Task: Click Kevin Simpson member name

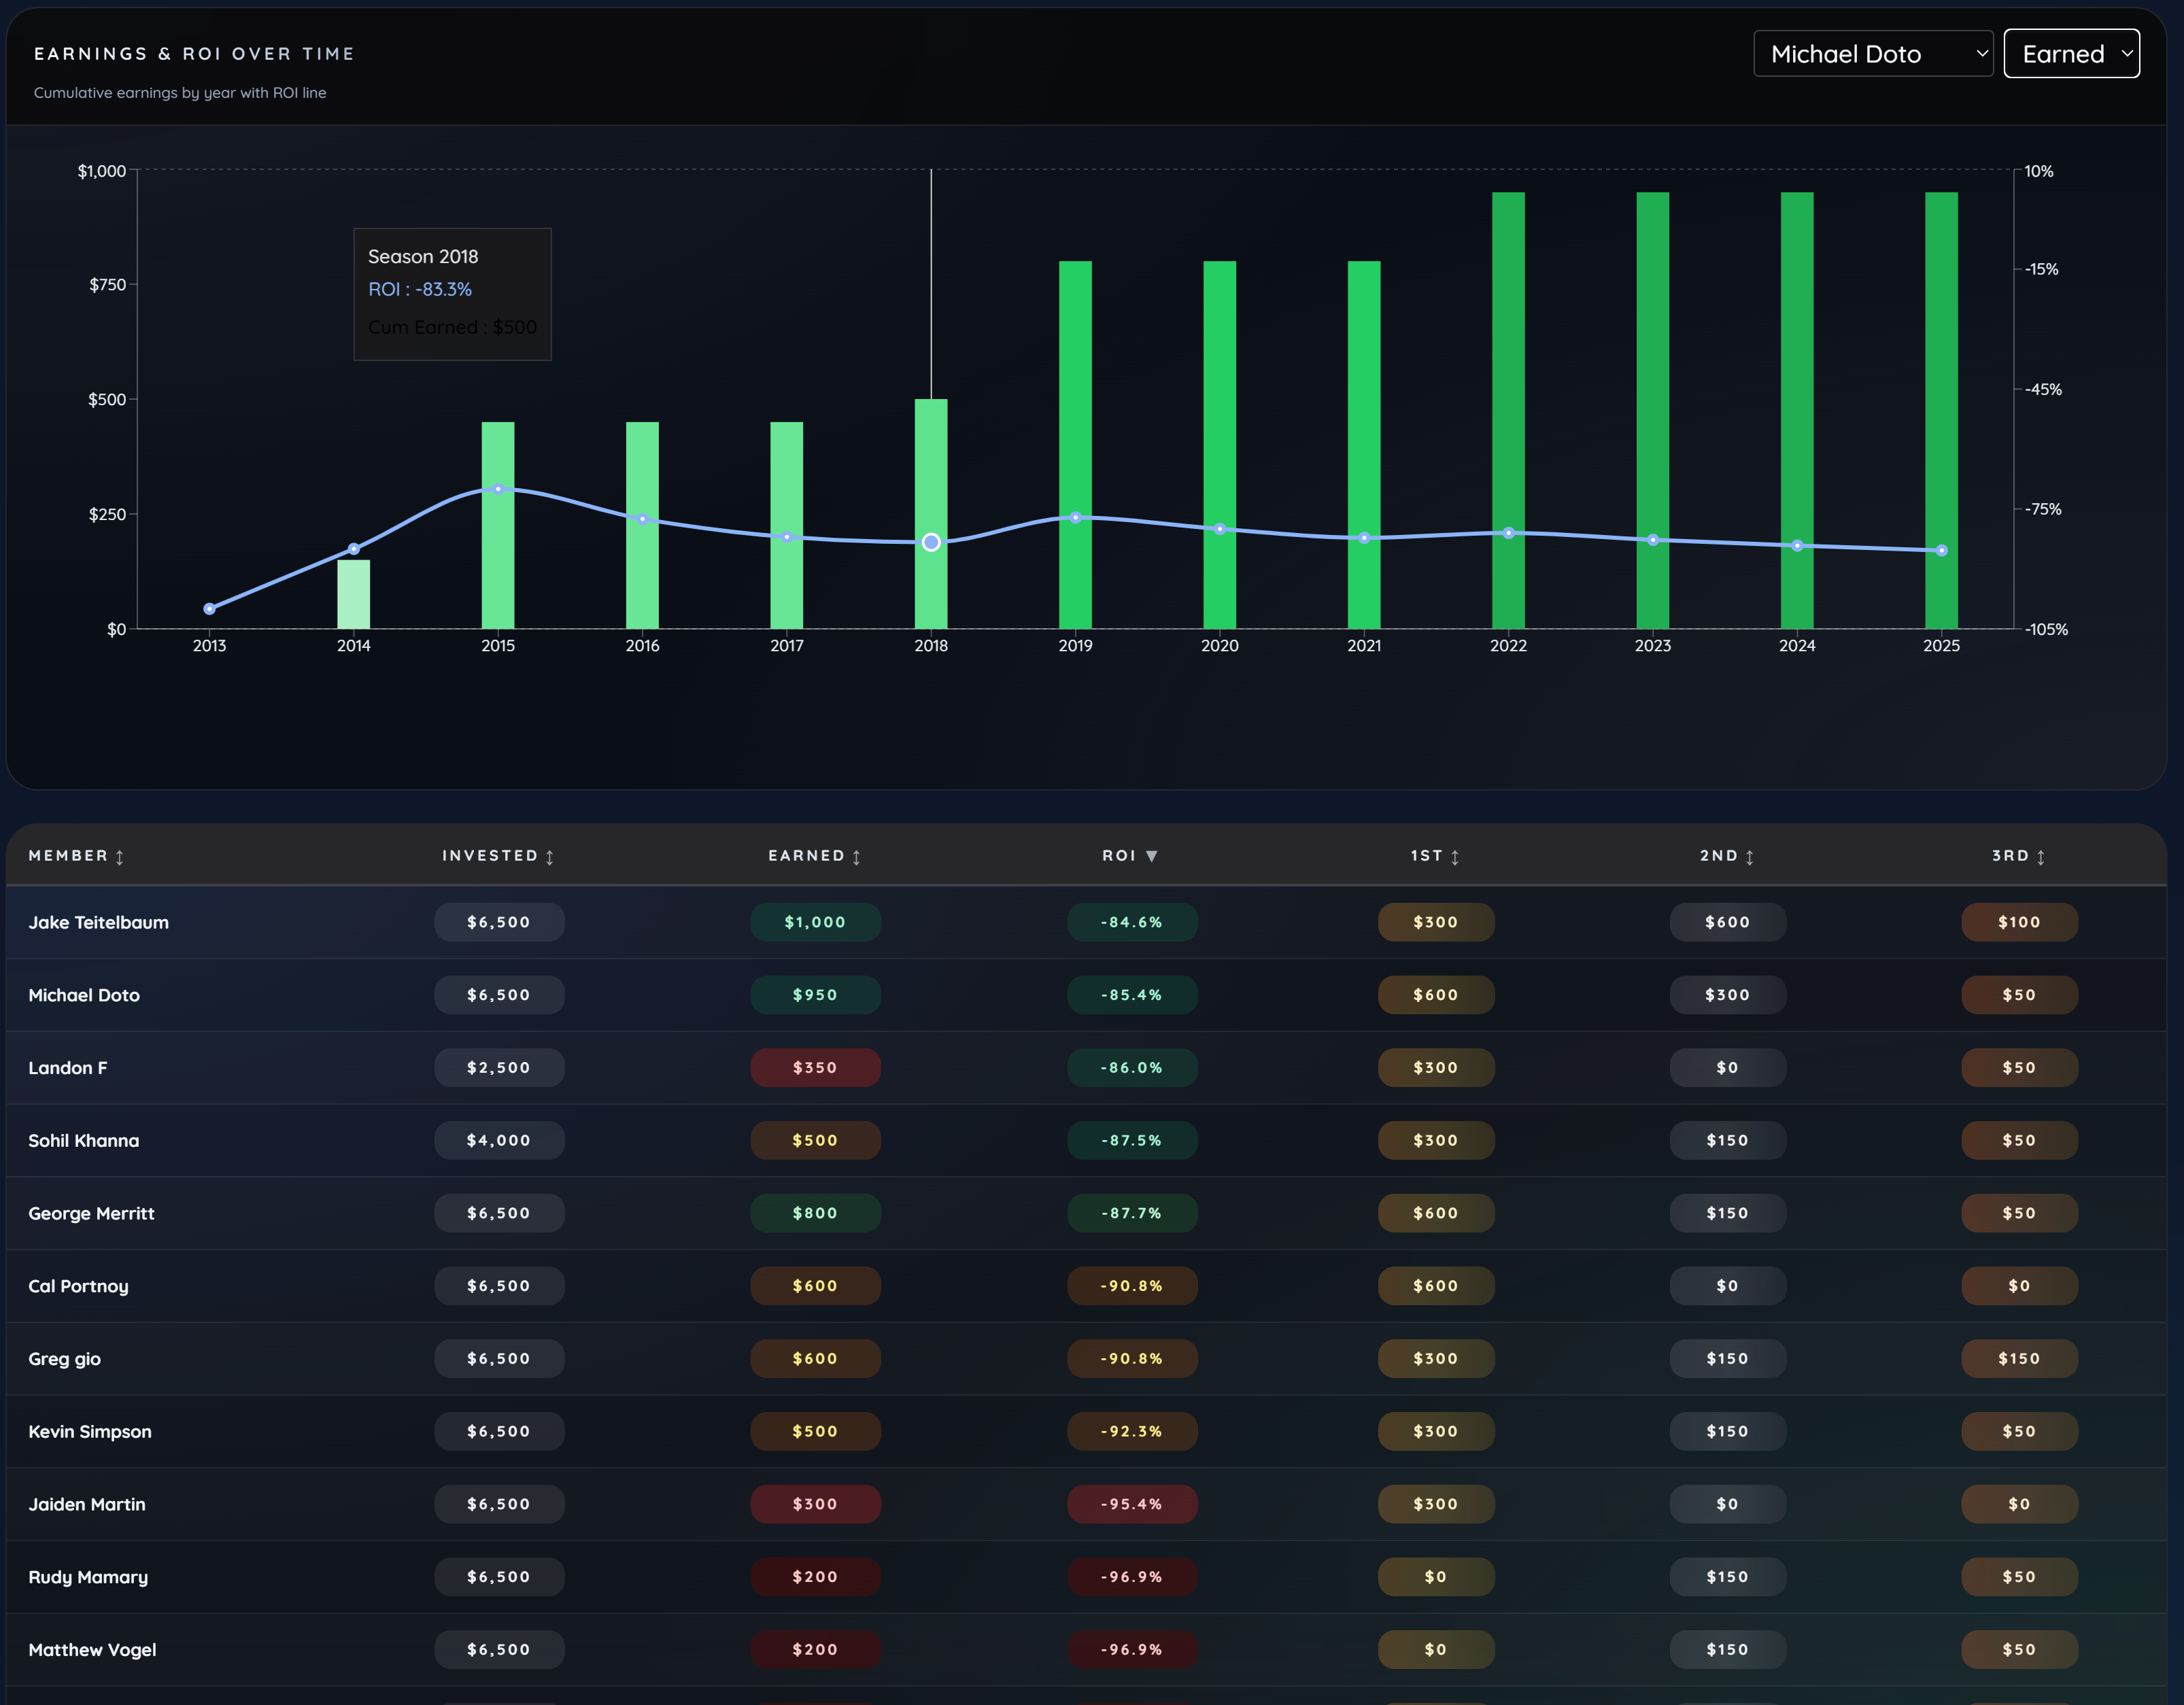Action: click(90, 1431)
